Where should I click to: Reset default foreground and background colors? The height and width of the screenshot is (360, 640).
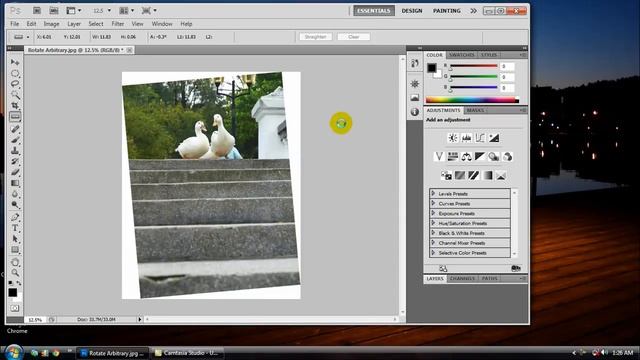(x=11, y=282)
